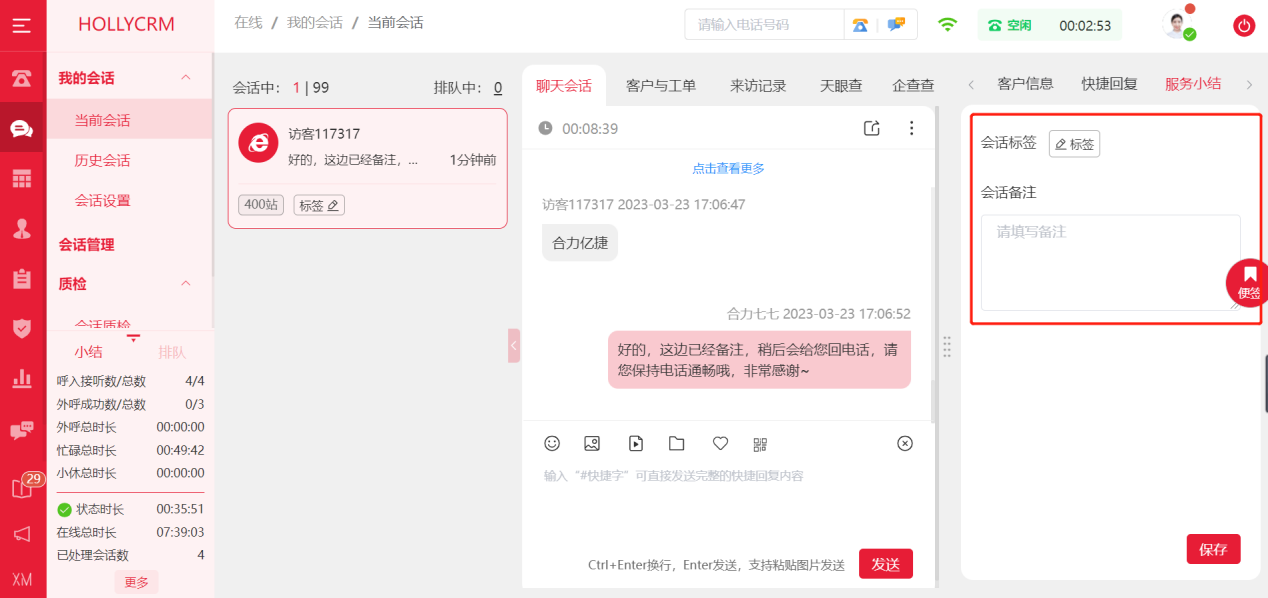1268x598 pixels.
Task: Toggle the hamburger menu to collapse sidebar
Action: click(x=22, y=26)
